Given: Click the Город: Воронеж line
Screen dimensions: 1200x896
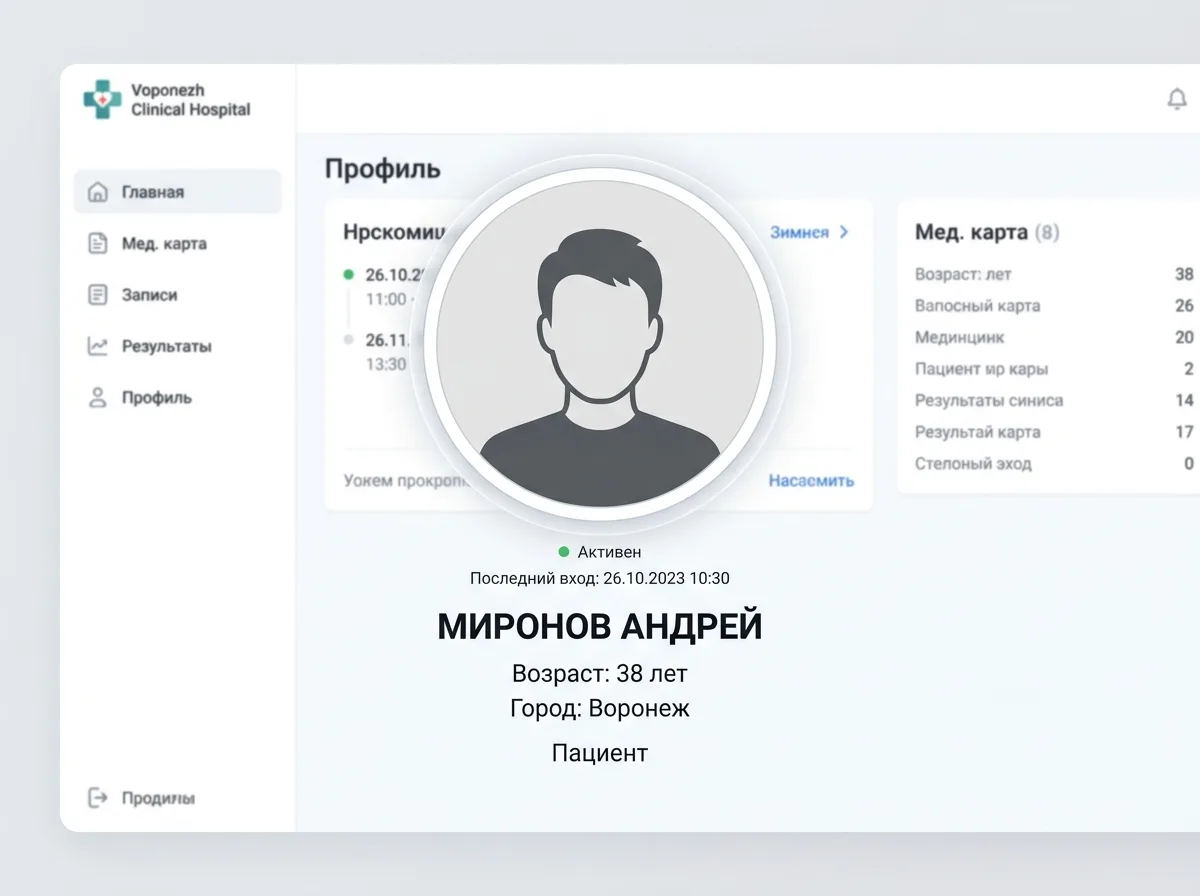Looking at the screenshot, I should [600, 708].
